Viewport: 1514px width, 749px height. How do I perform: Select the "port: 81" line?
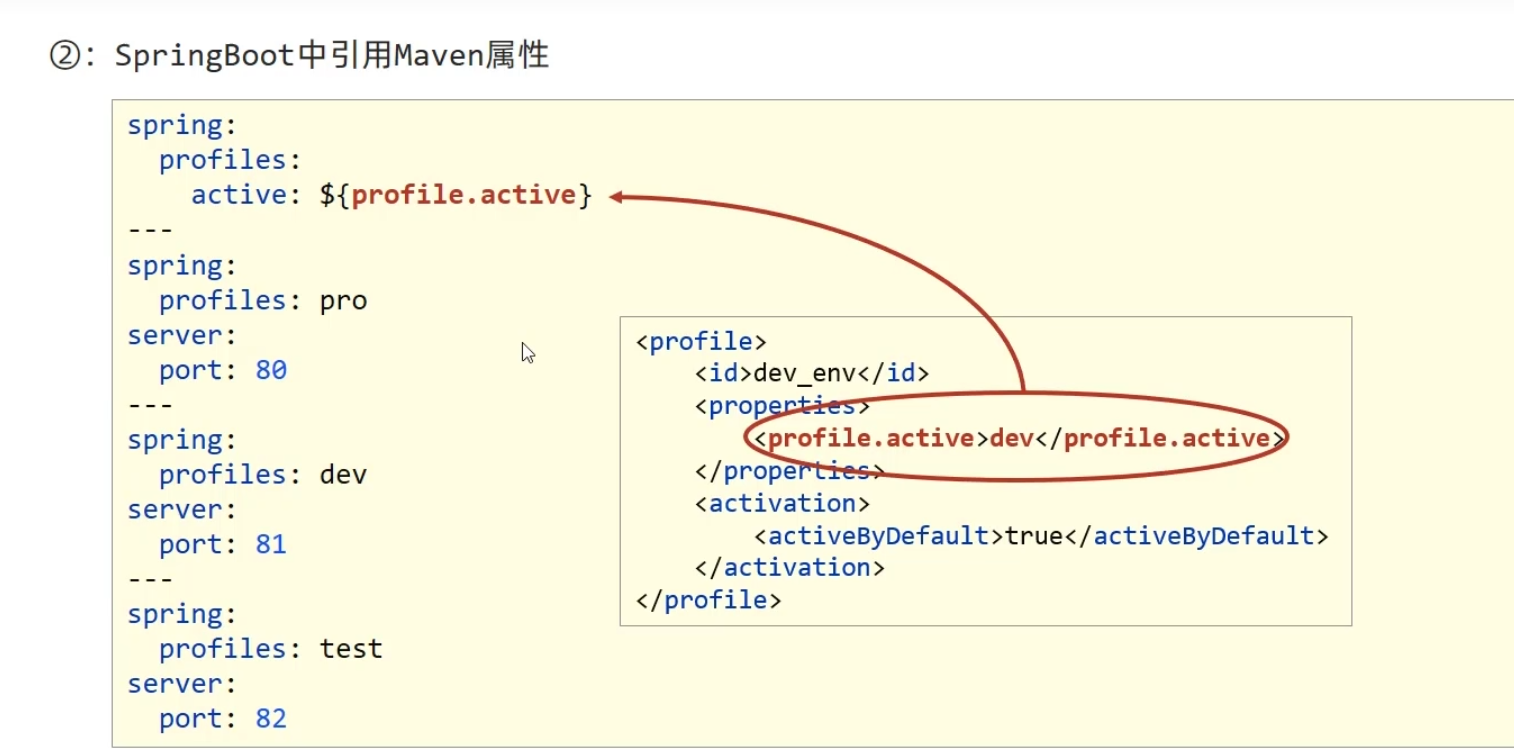tap(223, 544)
